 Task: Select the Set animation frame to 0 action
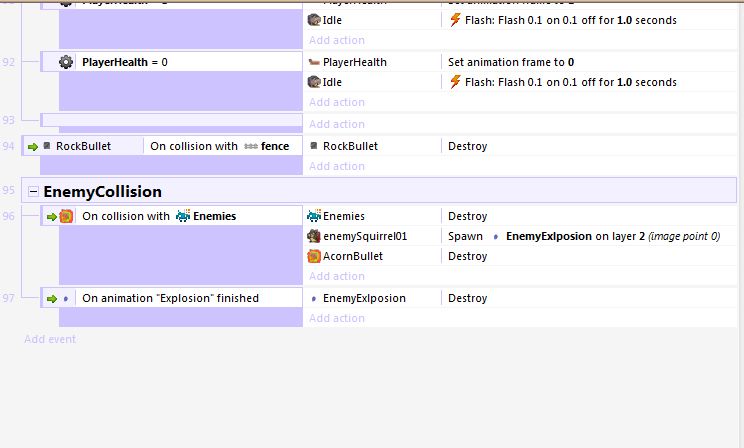click(x=510, y=62)
